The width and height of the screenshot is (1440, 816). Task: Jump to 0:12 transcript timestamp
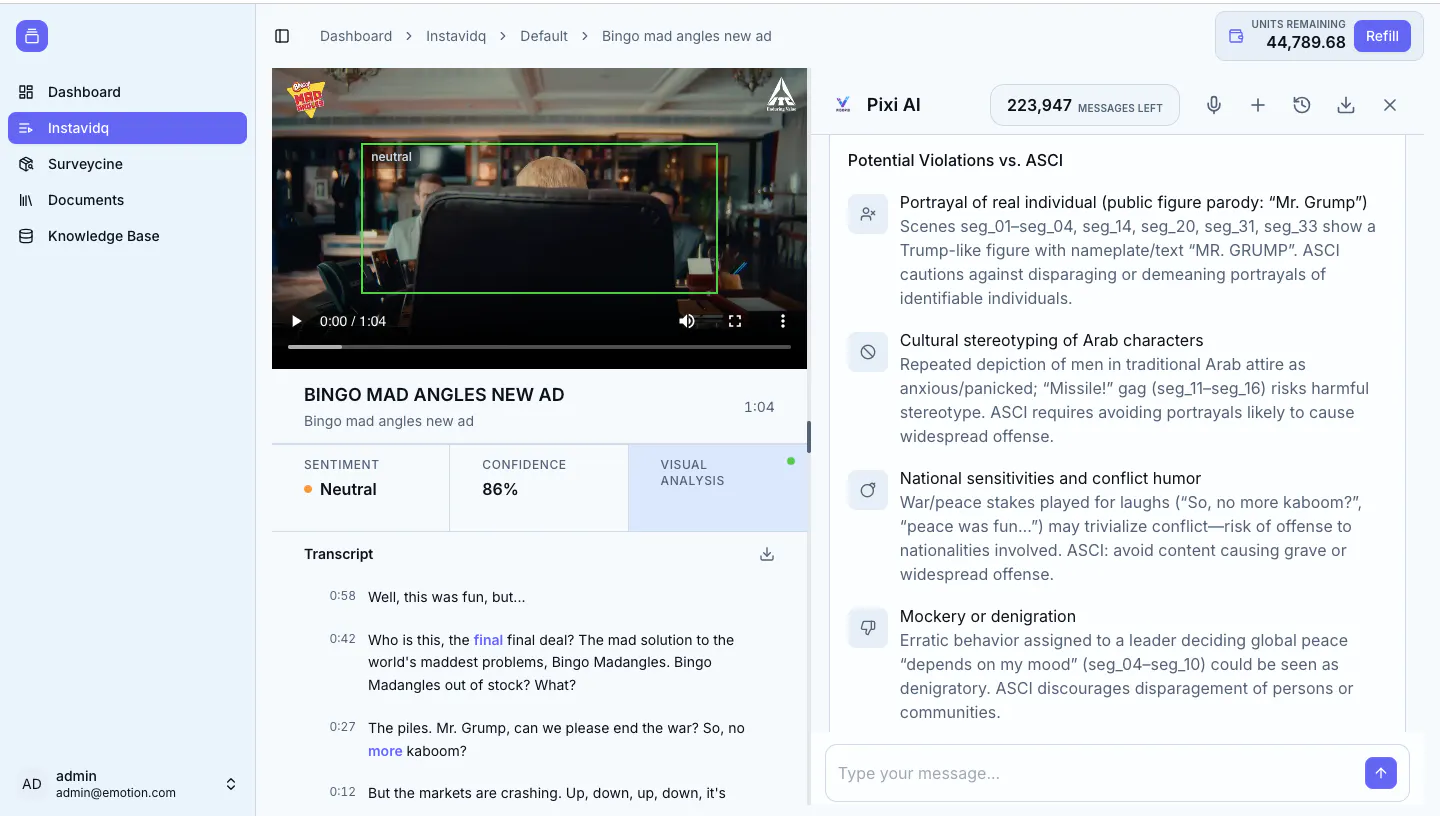343,792
